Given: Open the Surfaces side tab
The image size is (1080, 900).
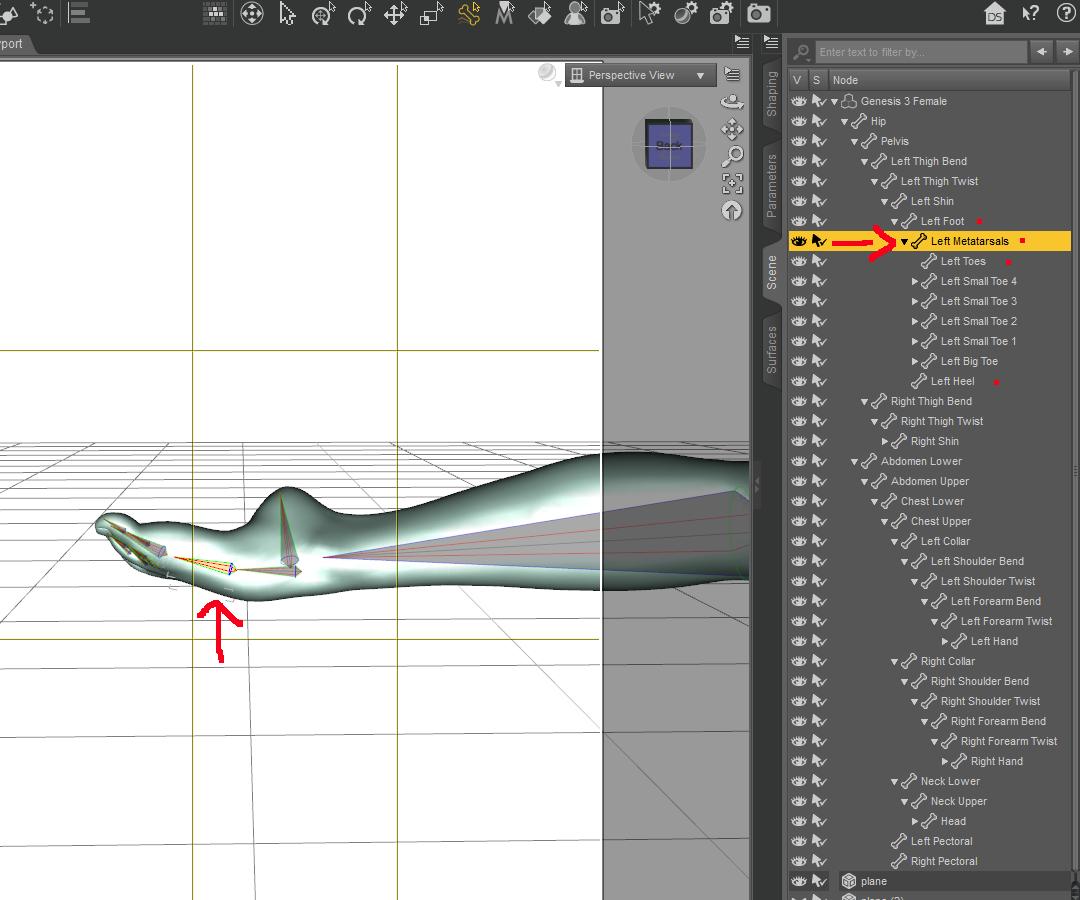Looking at the screenshot, I should (772, 349).
